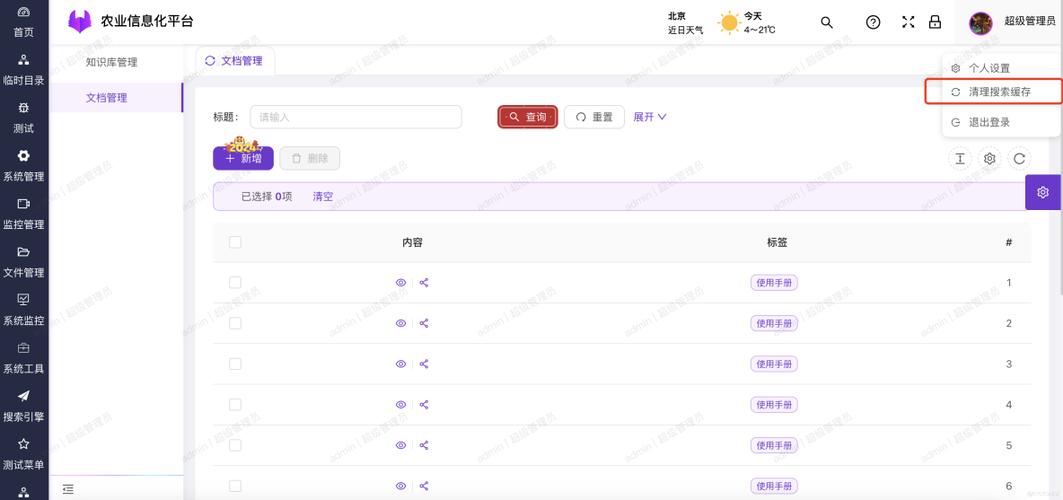
Task: Click 清空 to clear selection
Action: coord(323,196)
